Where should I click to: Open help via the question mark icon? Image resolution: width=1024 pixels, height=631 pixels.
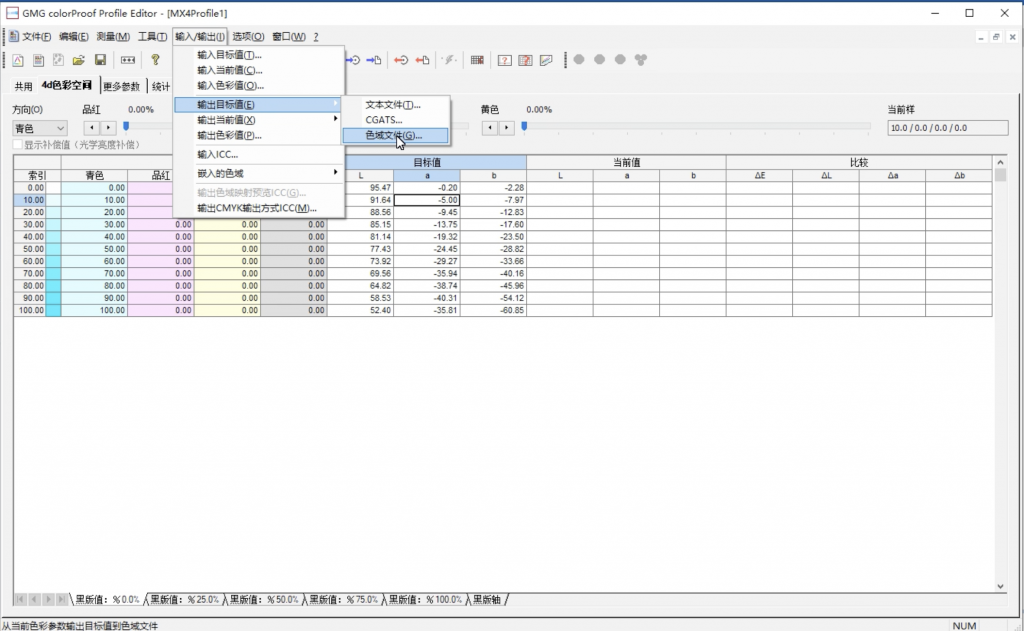tap(155, 60)
